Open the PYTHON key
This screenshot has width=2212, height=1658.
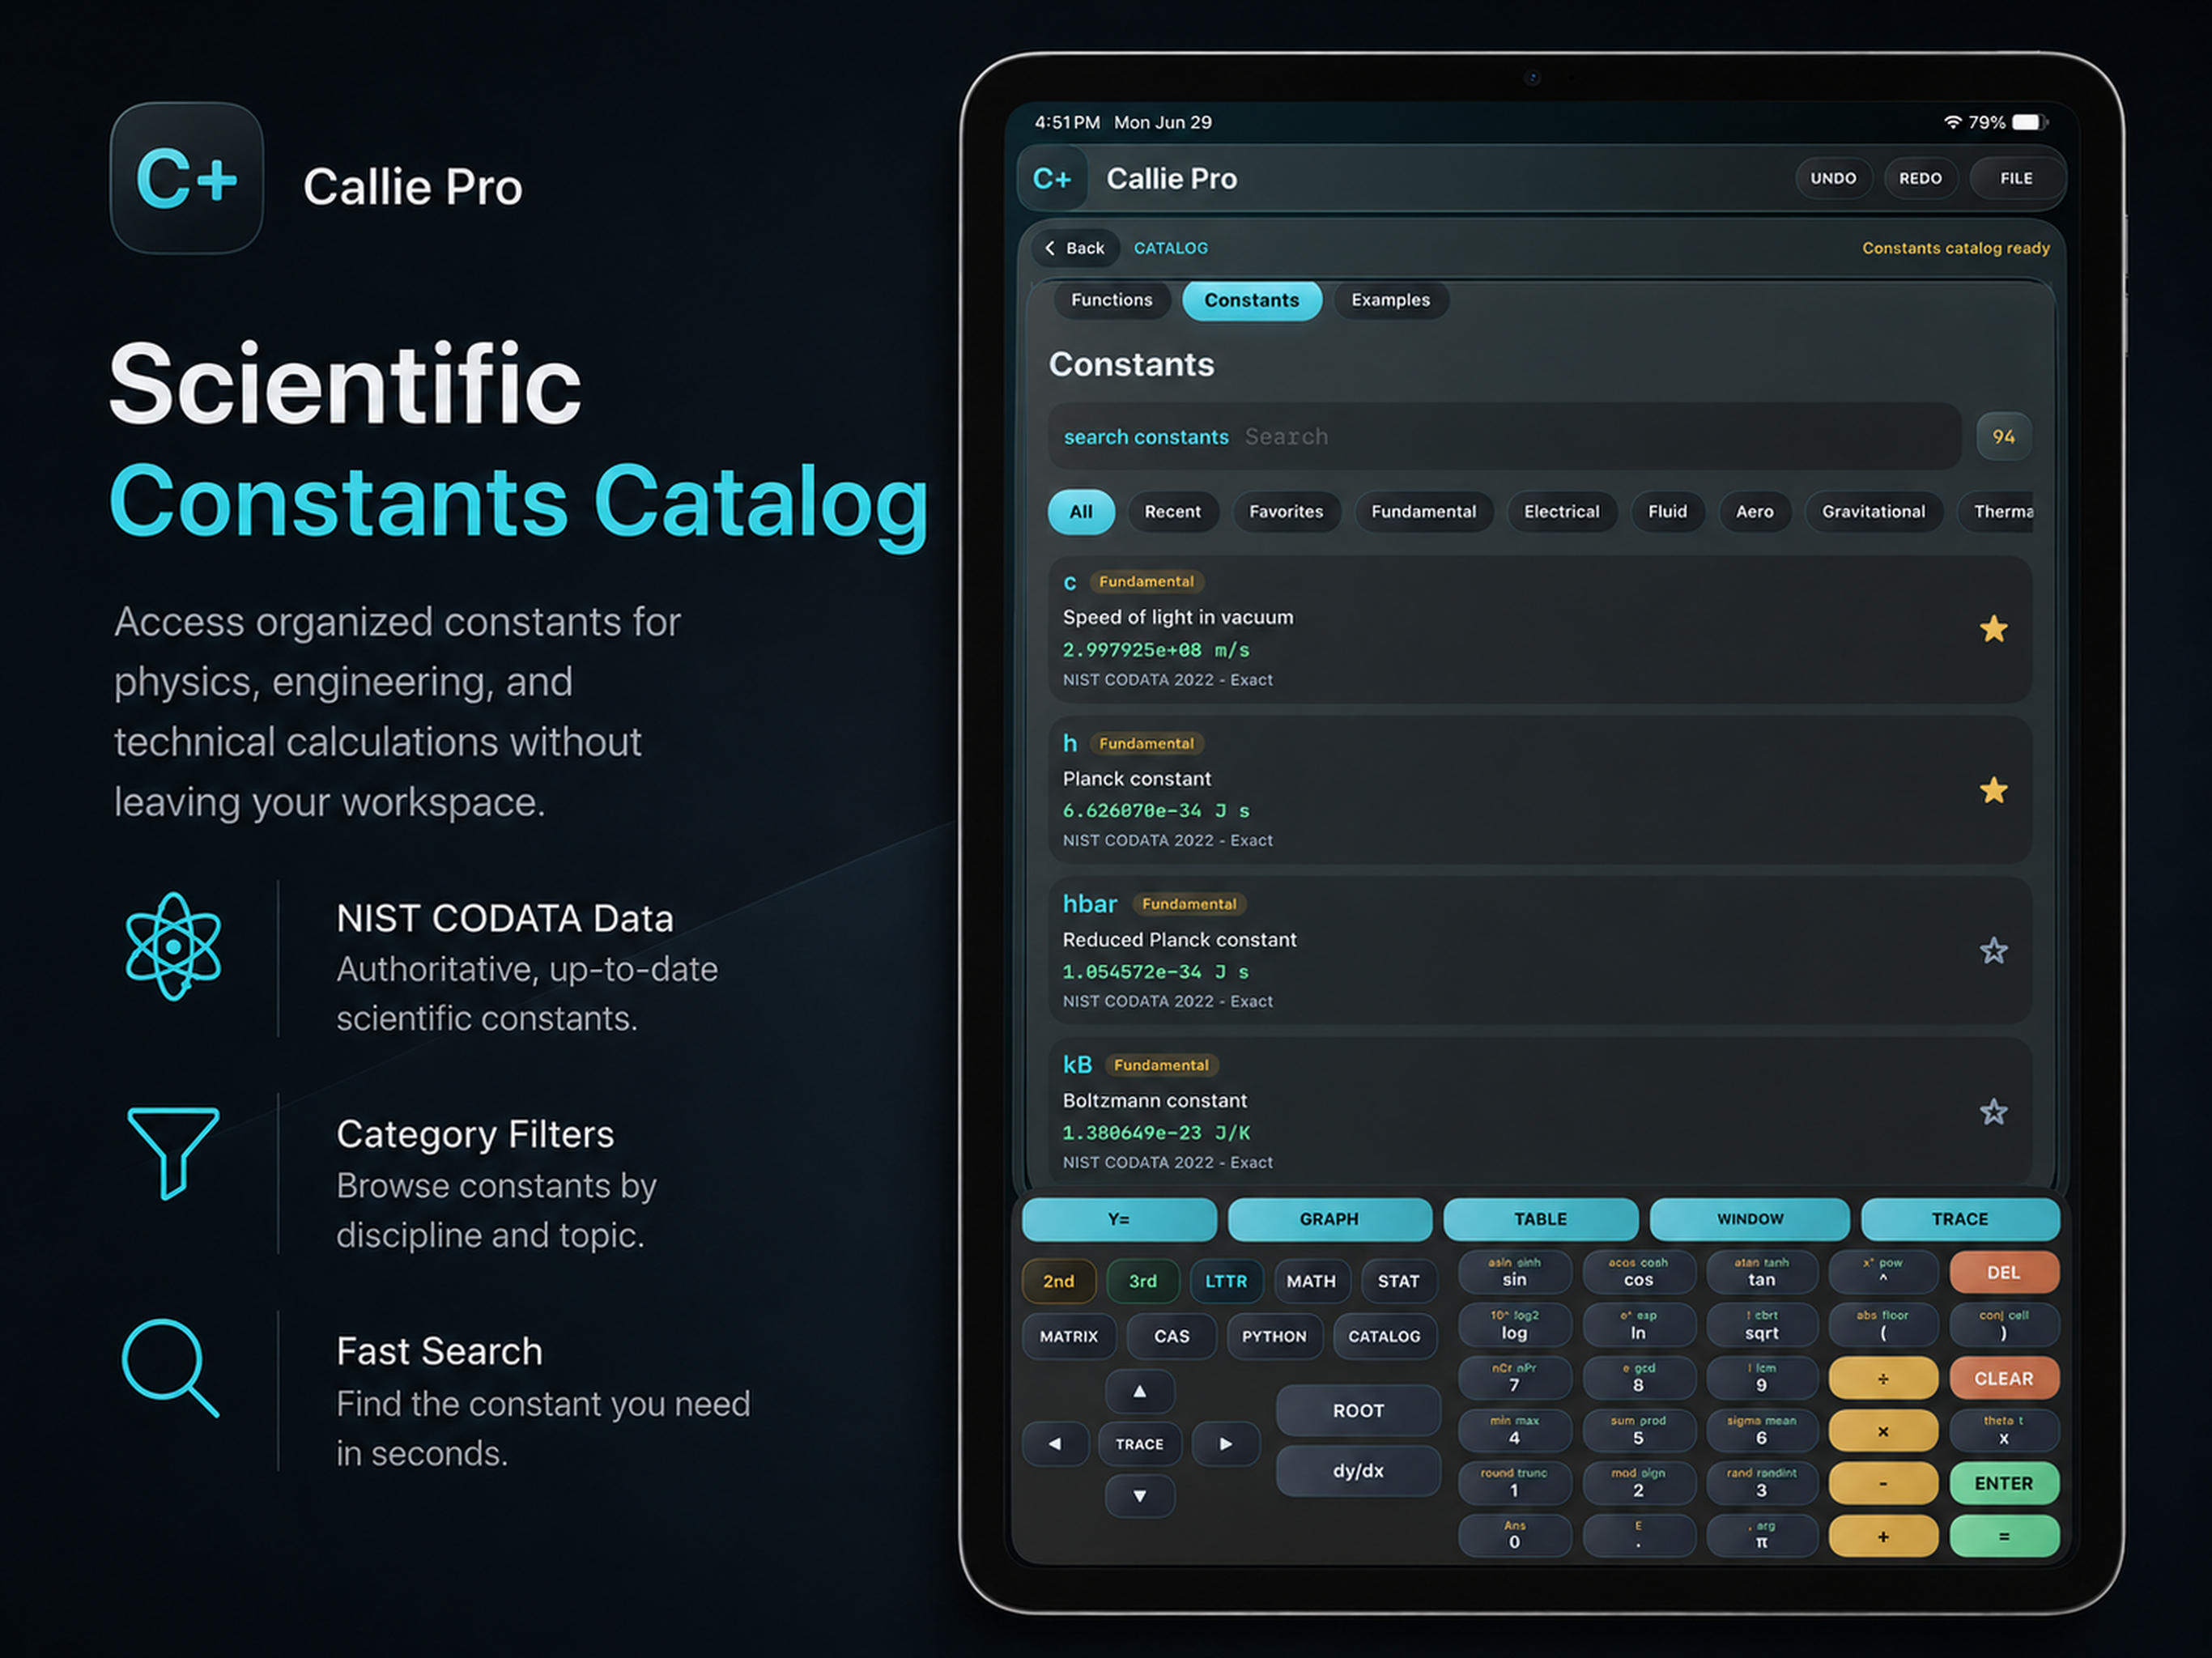(1274, 1336)
